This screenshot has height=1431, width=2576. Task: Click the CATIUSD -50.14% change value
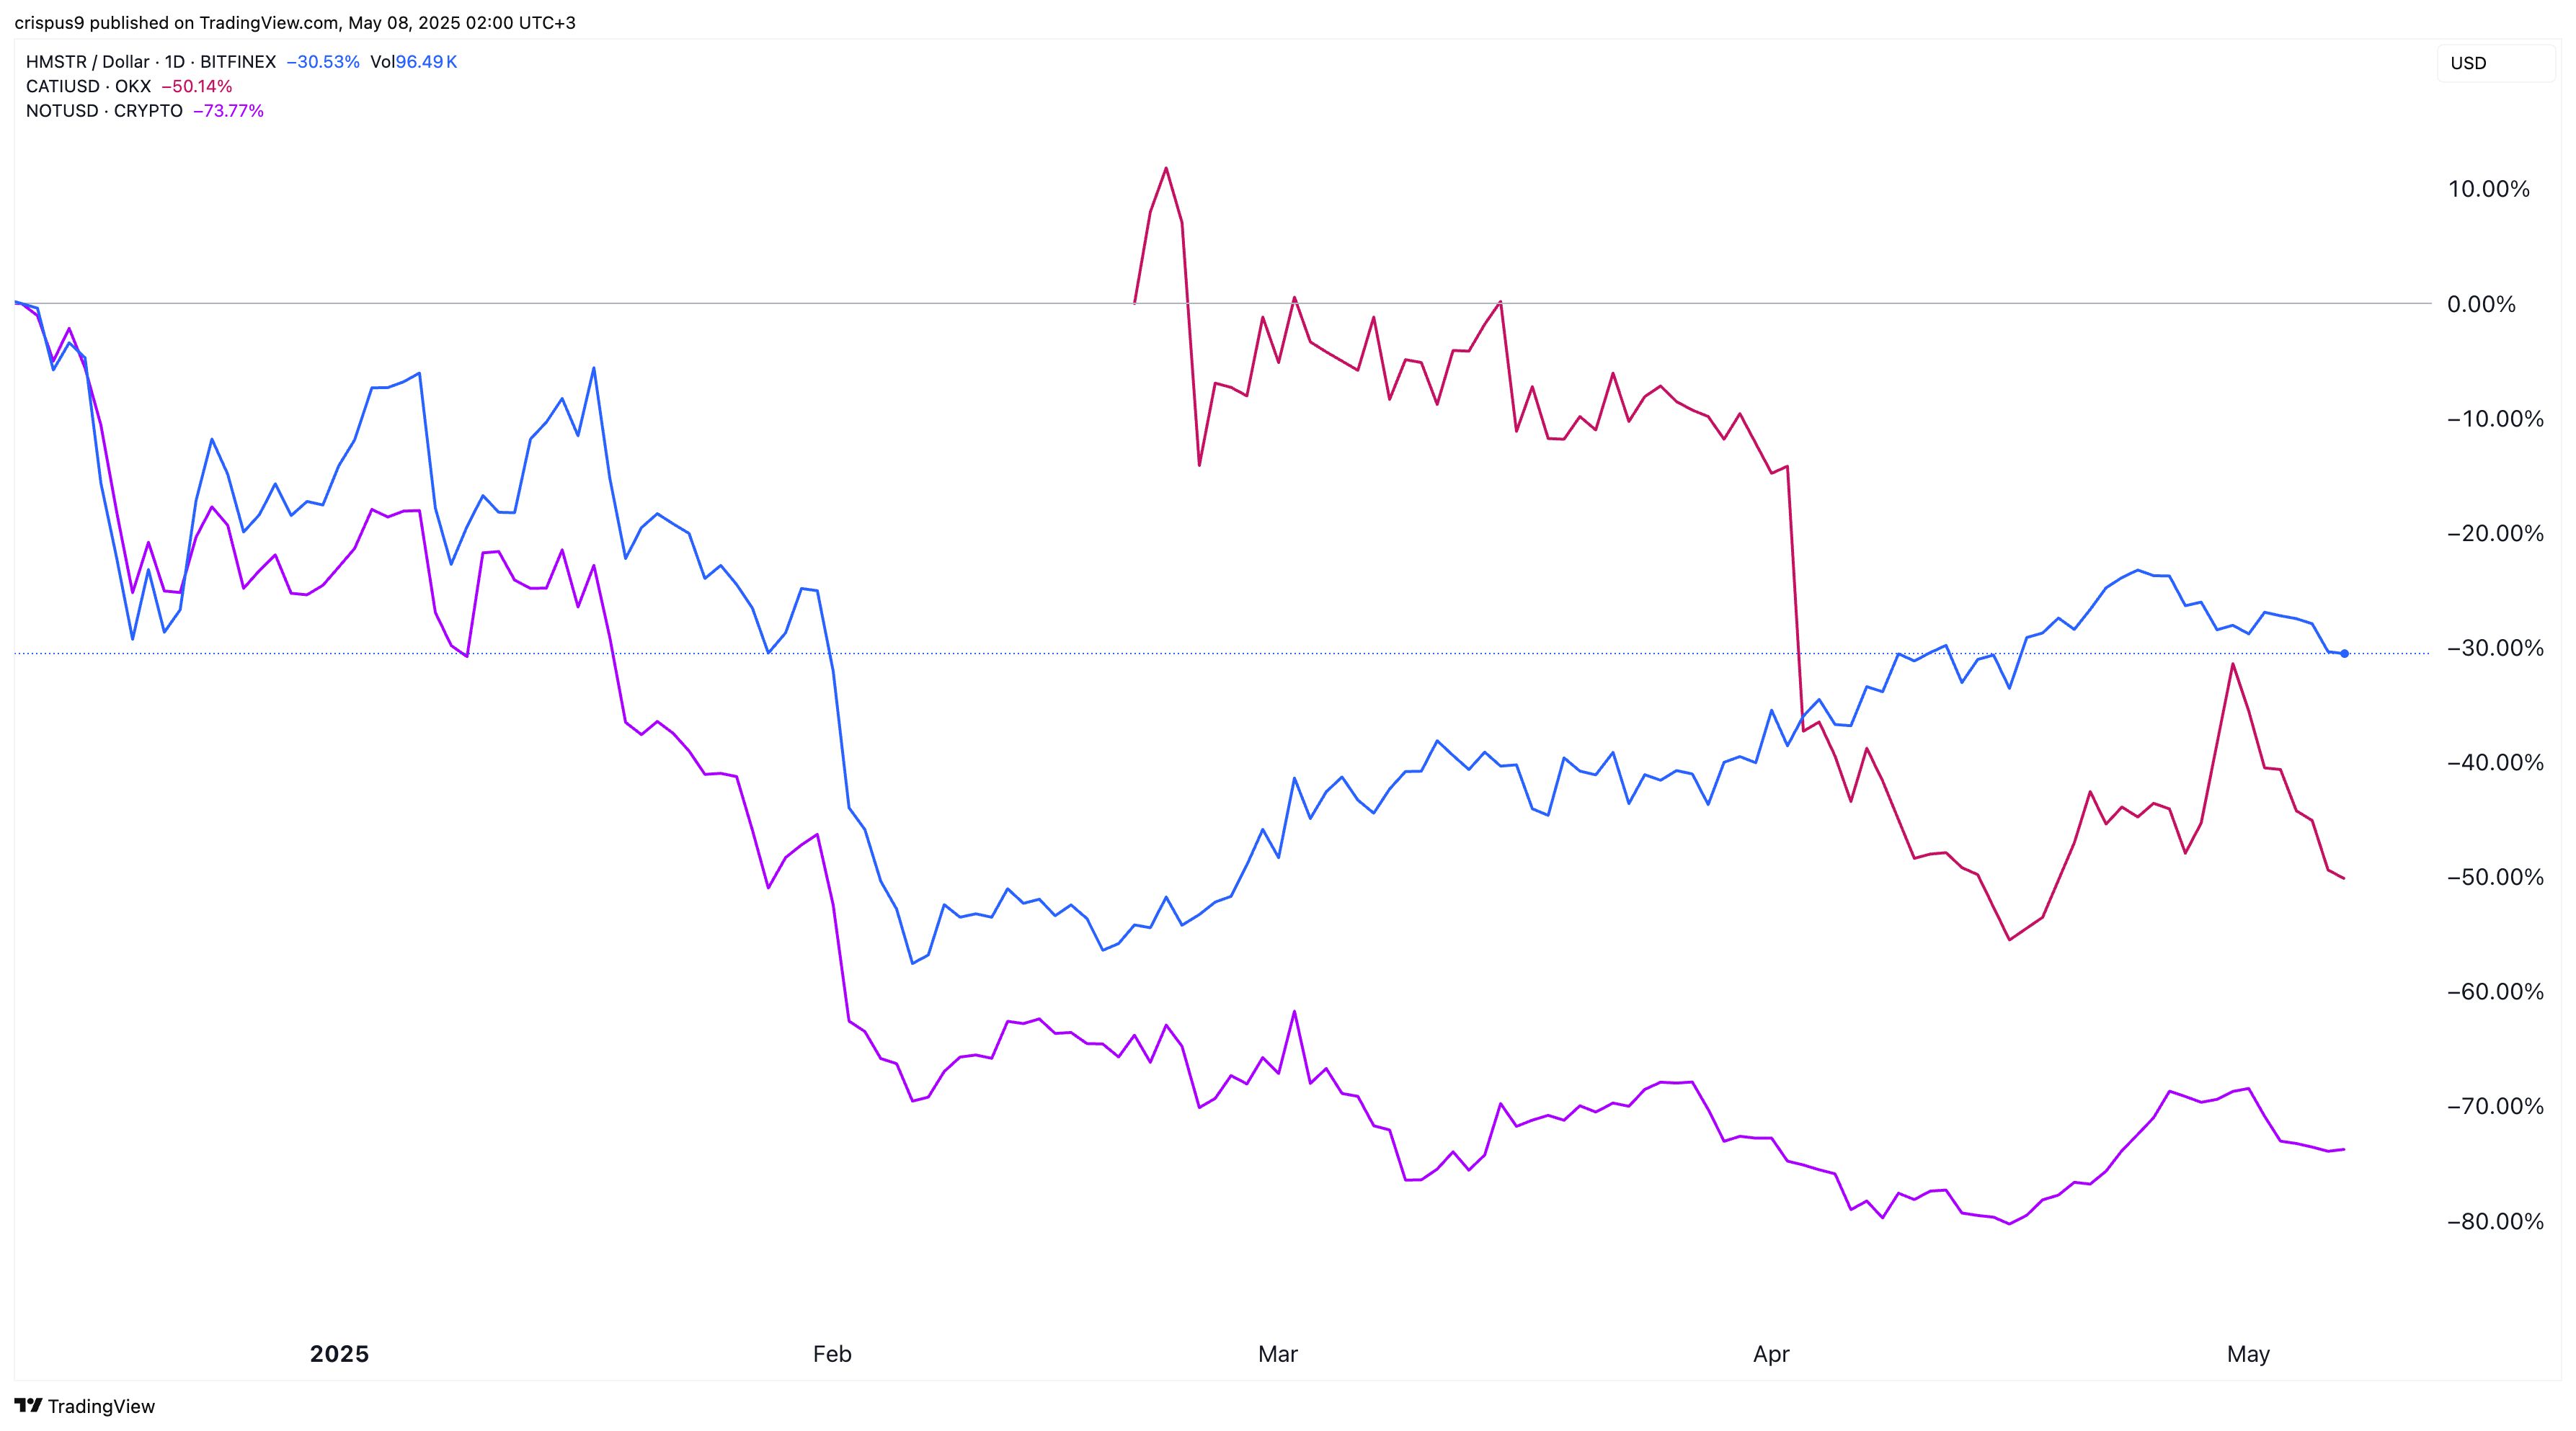tap(197, 86)
